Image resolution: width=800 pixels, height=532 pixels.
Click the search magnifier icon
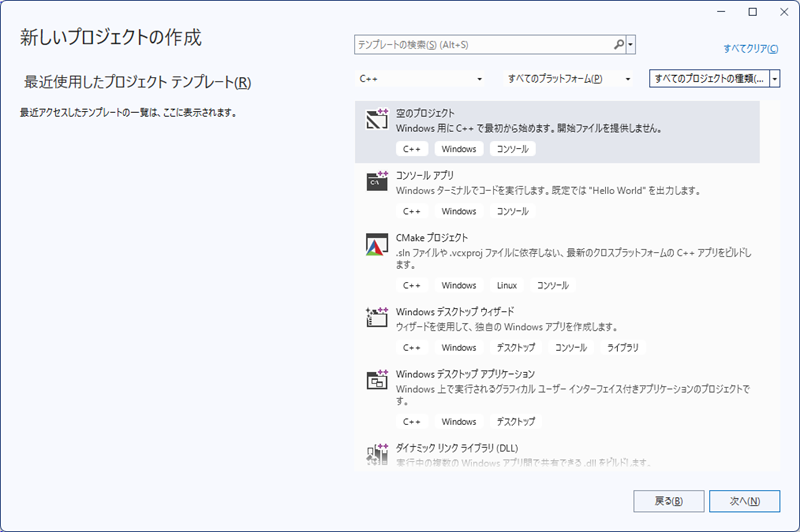618,45
